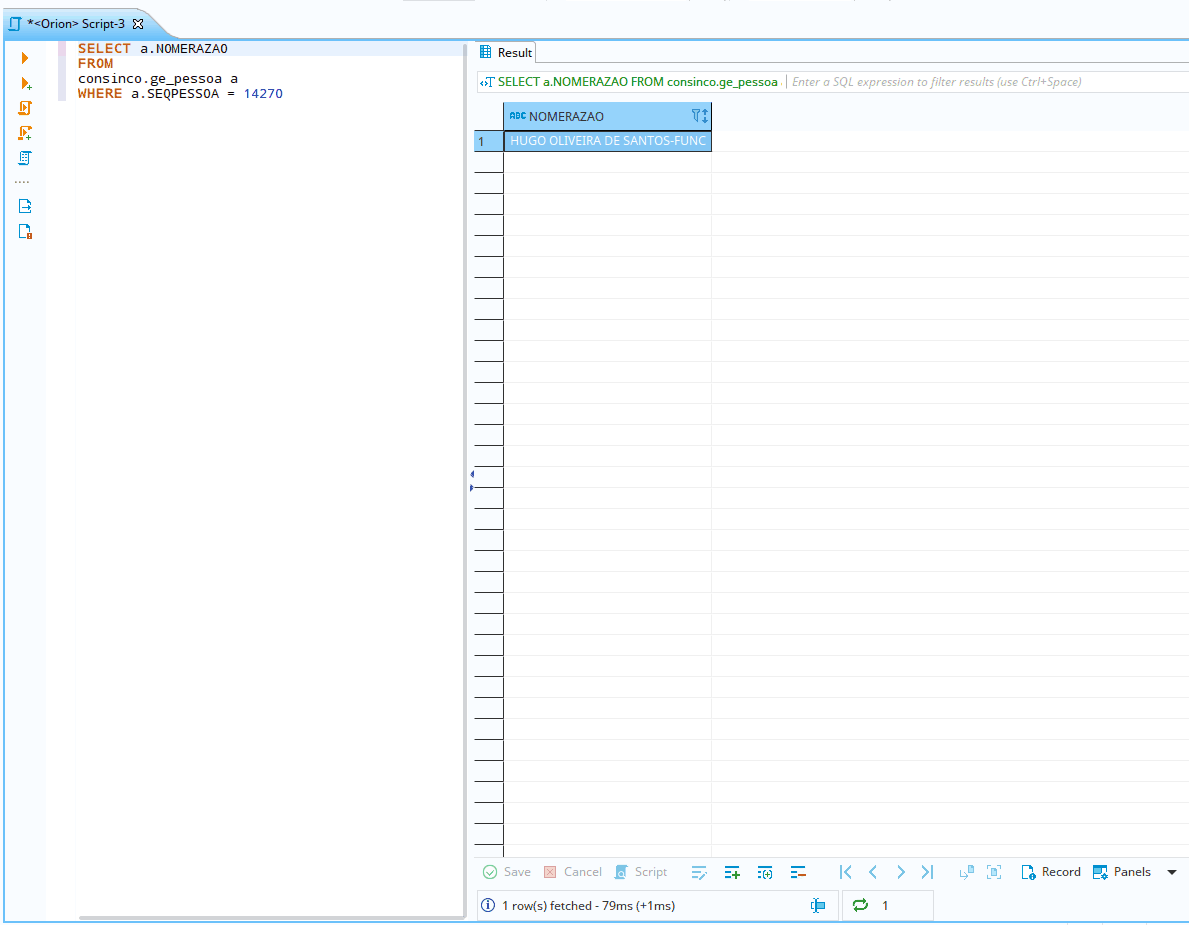Toggle the value panel with Panels button
The height and width of the screenshot is (925, 1189).
[x=1122, y=871]
